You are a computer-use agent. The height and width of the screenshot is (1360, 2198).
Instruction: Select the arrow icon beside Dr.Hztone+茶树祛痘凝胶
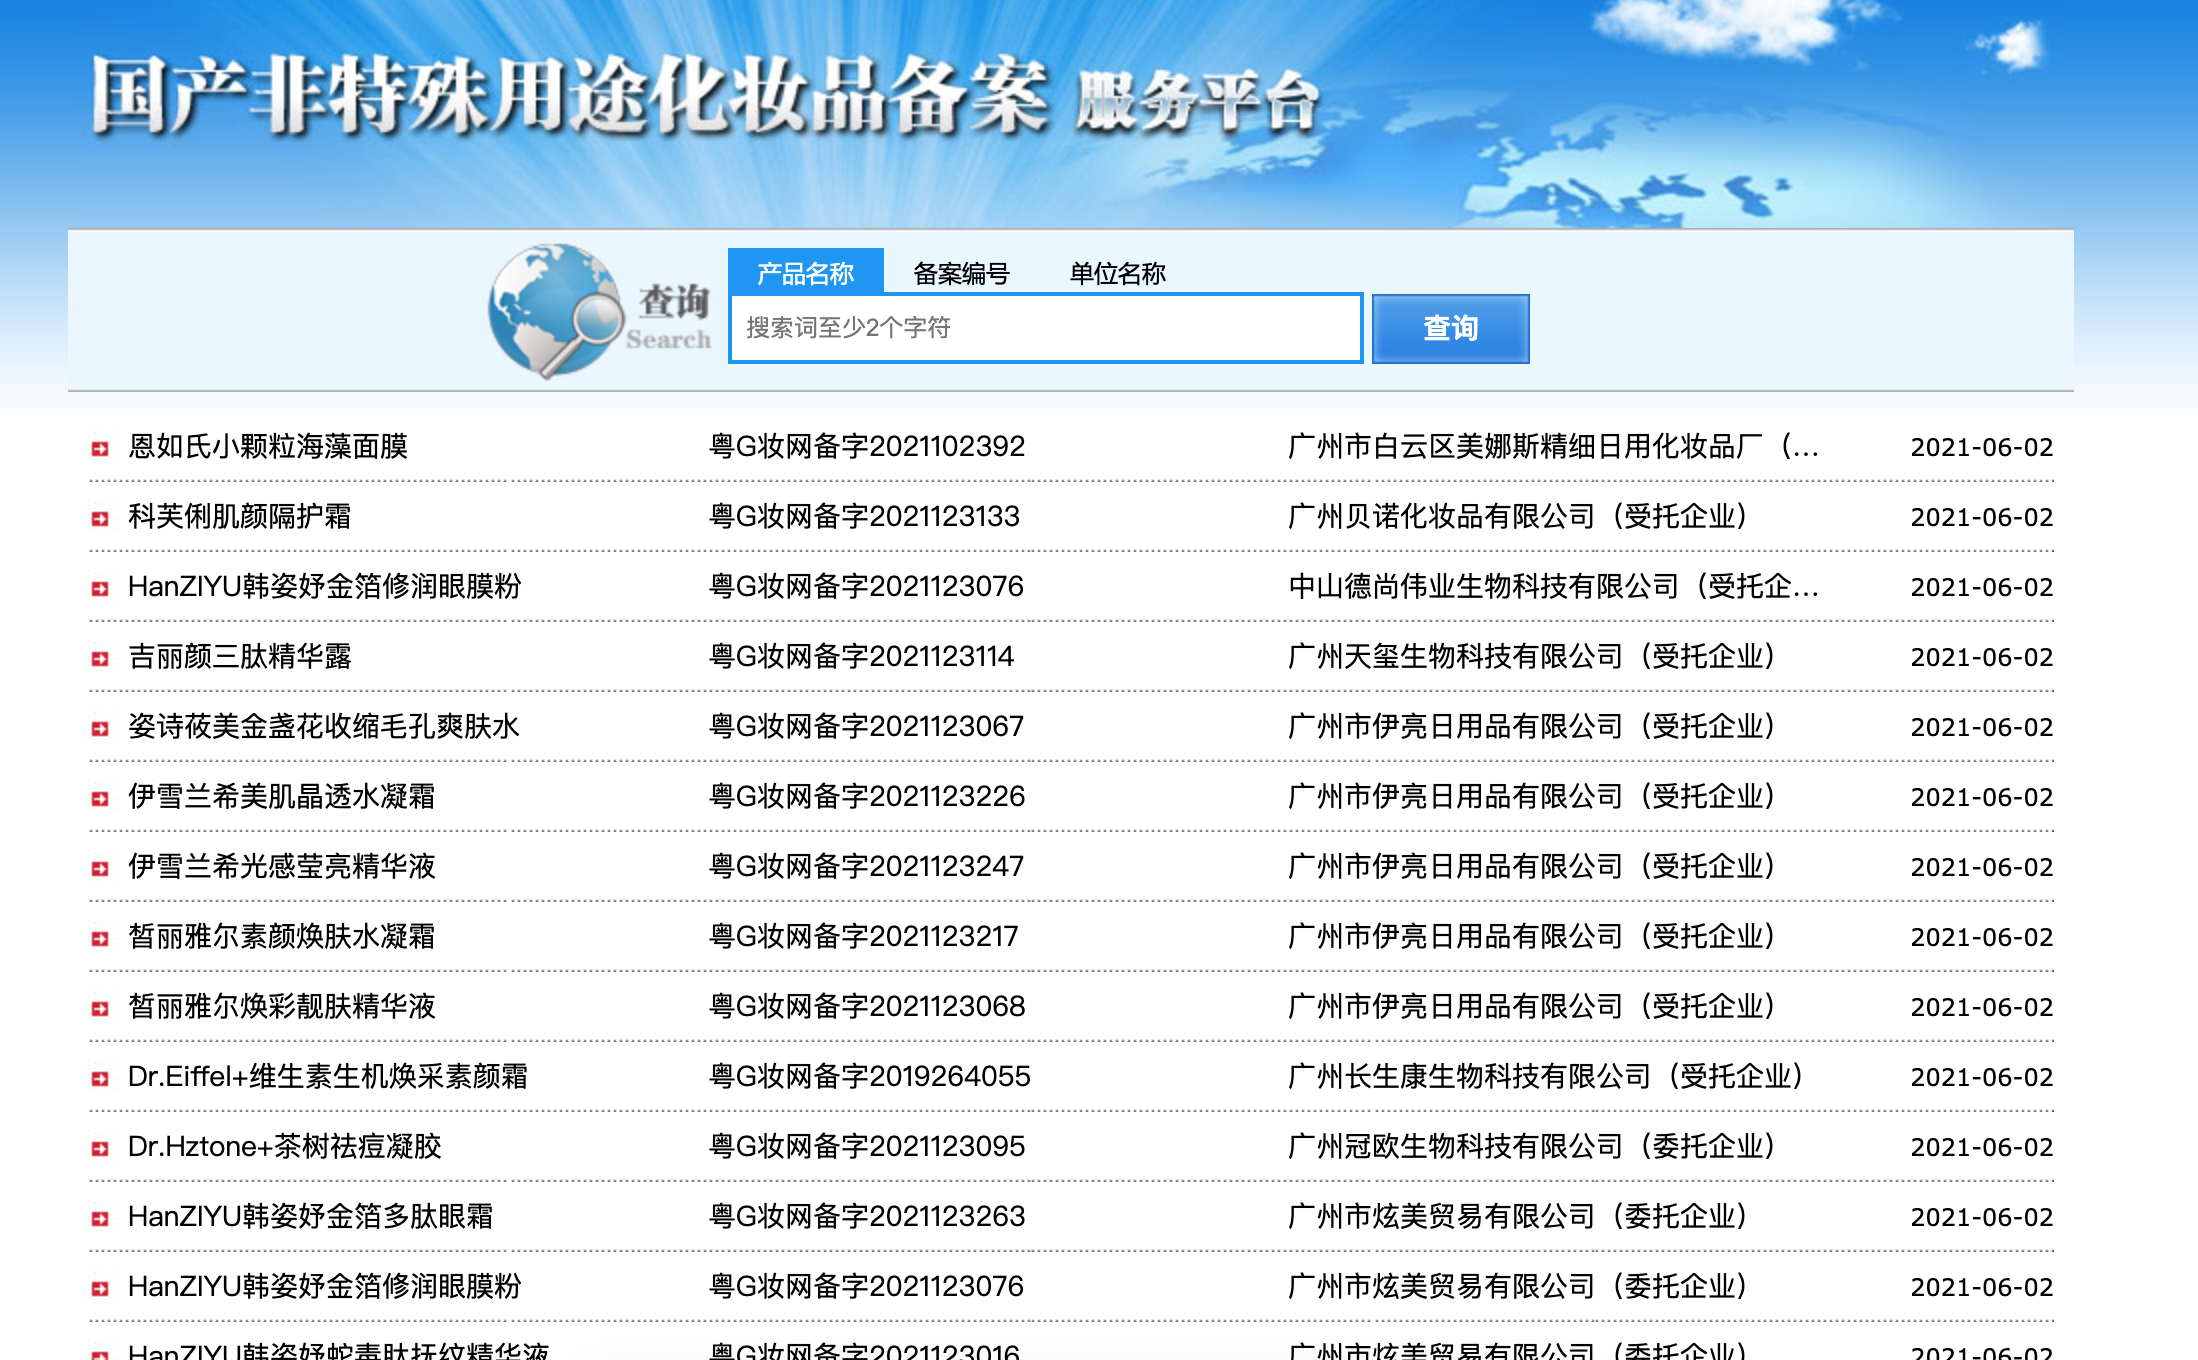pos(99,1148)
